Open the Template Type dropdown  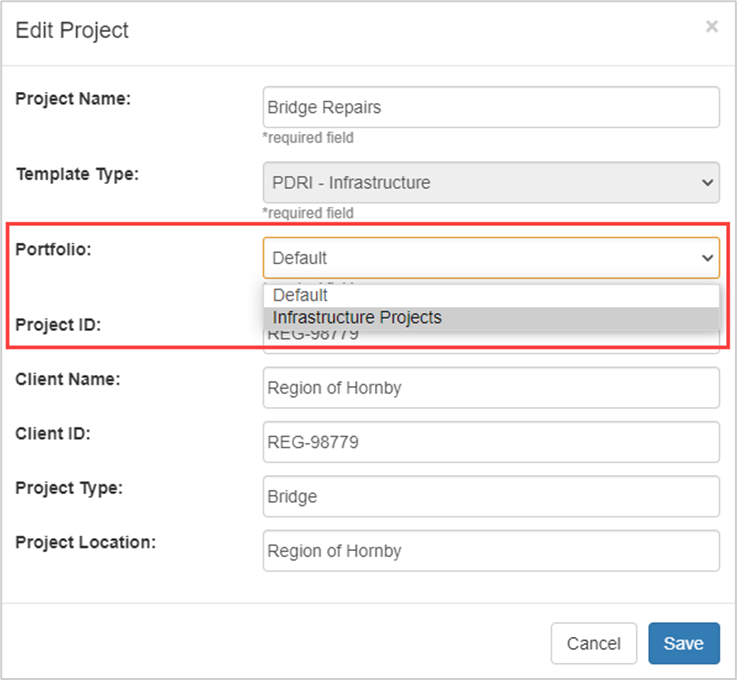pos(490,183)
